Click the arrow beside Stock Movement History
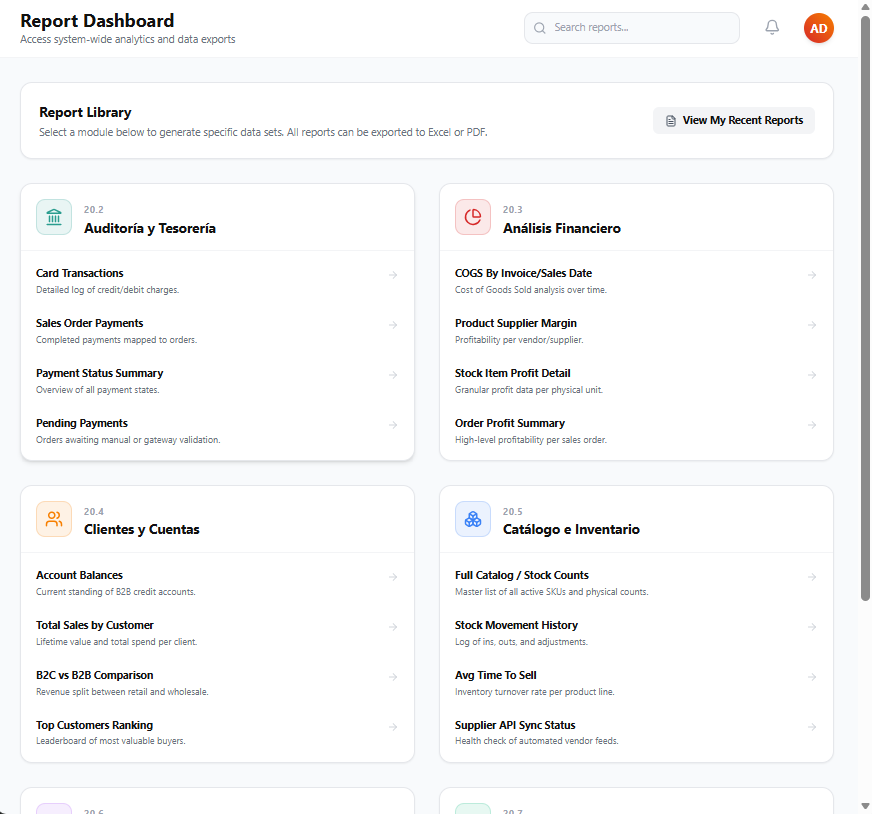The height and width of the screenshot is (814, 872). tap(812, 627)
